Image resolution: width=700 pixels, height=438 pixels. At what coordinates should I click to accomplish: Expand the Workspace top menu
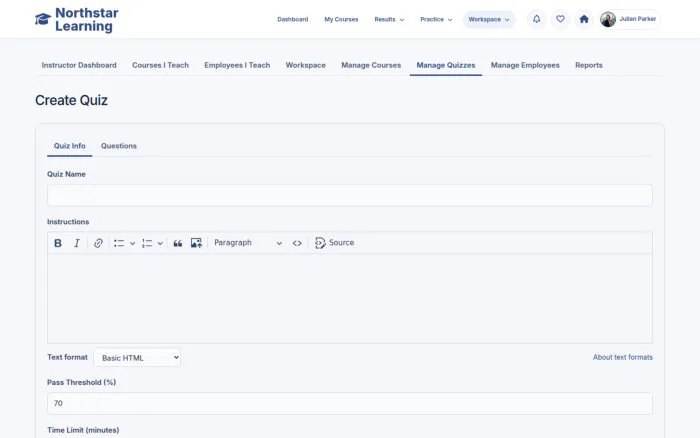(489, 19)
